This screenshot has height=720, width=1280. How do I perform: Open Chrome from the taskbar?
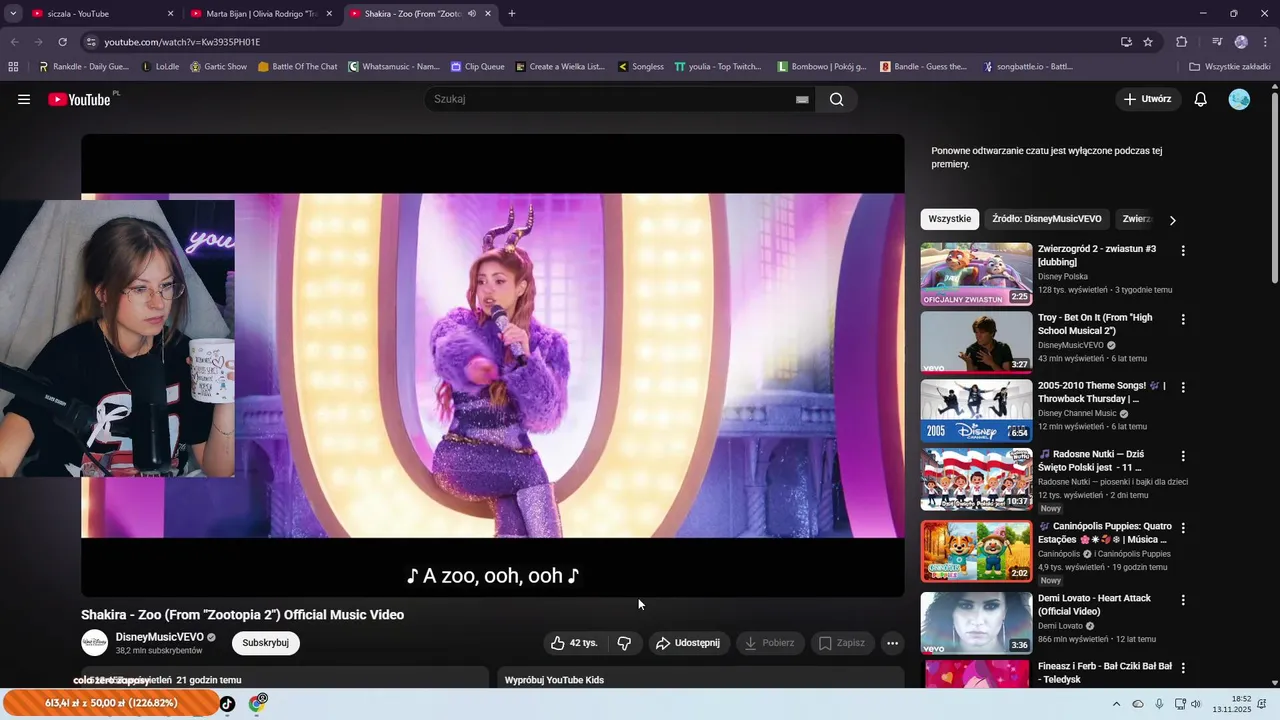(x=257, y=704)
